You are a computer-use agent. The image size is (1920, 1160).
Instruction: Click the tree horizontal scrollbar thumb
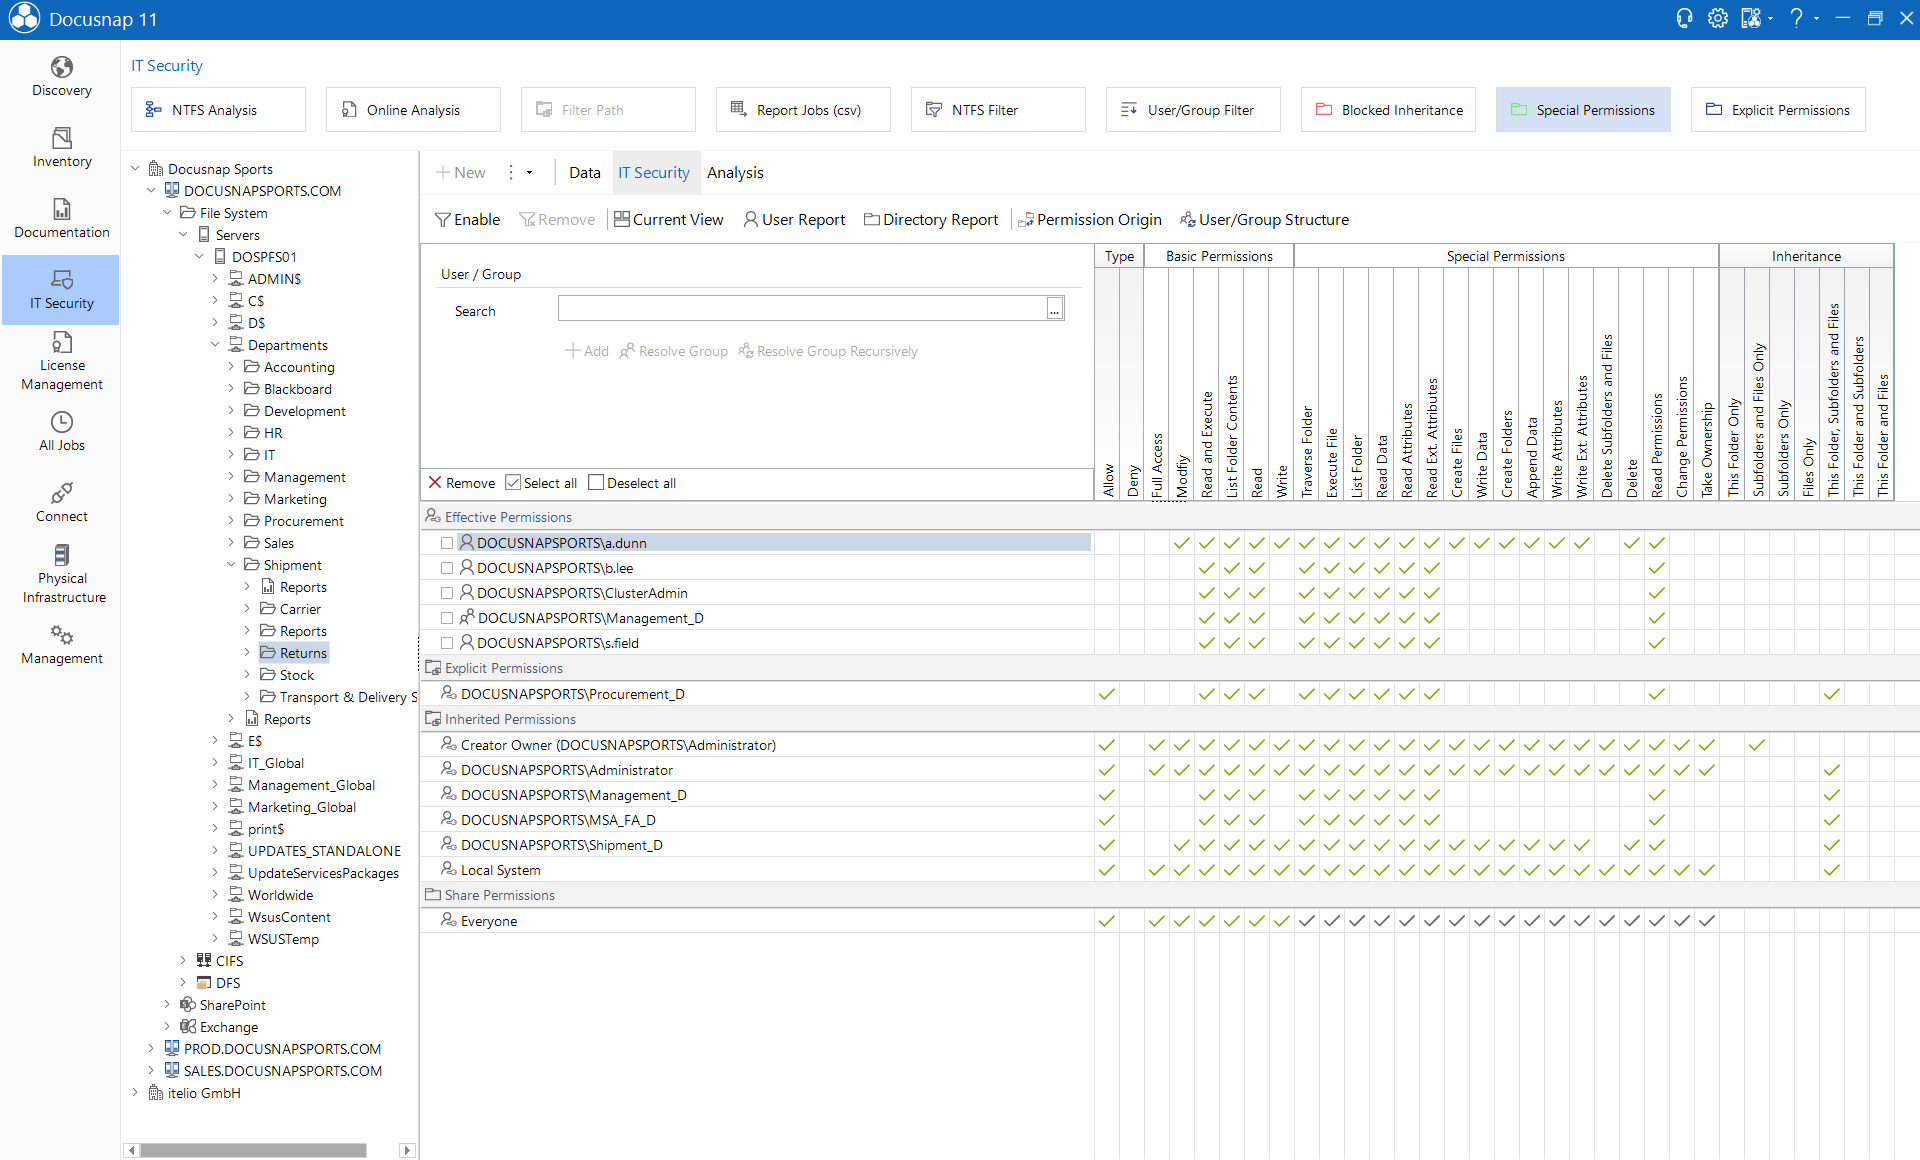pos(253,1150)
